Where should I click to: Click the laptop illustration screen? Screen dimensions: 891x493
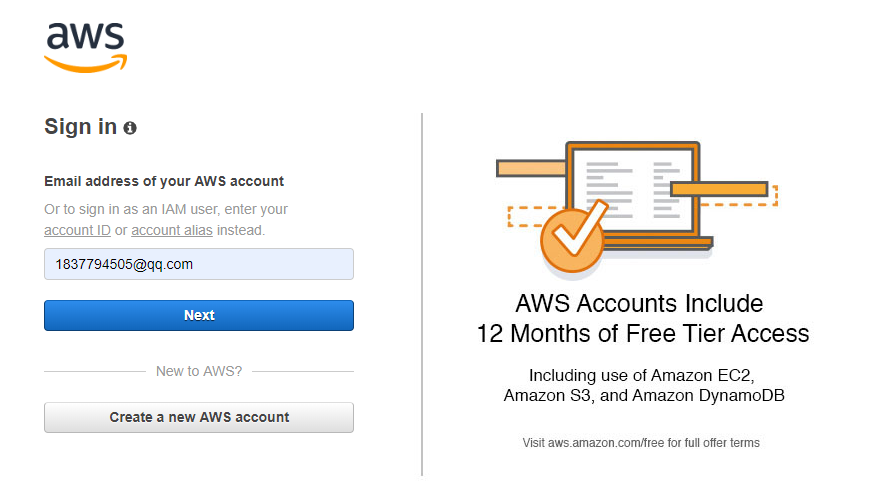633,190
